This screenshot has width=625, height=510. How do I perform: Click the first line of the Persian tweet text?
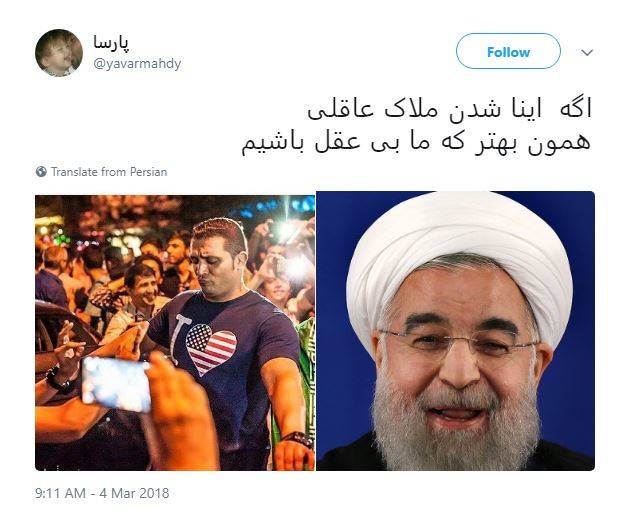tap(450, 110)
